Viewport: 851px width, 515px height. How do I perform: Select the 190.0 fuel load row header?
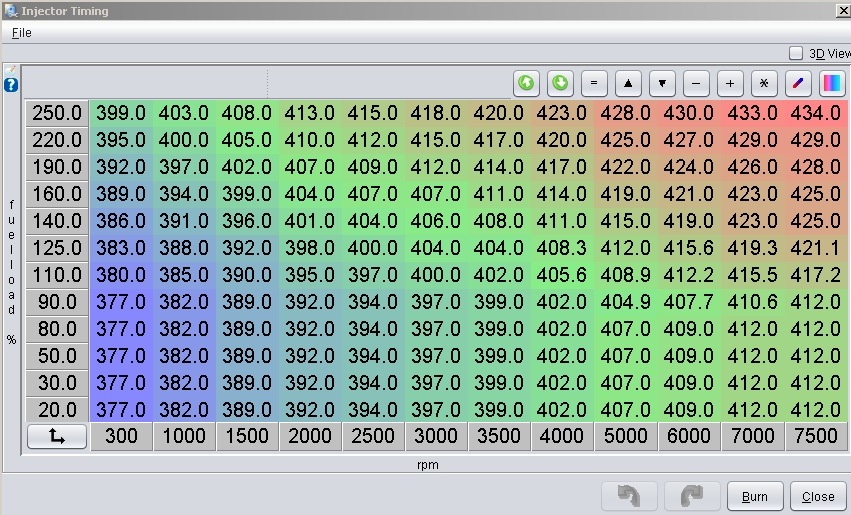click(57, 167)
